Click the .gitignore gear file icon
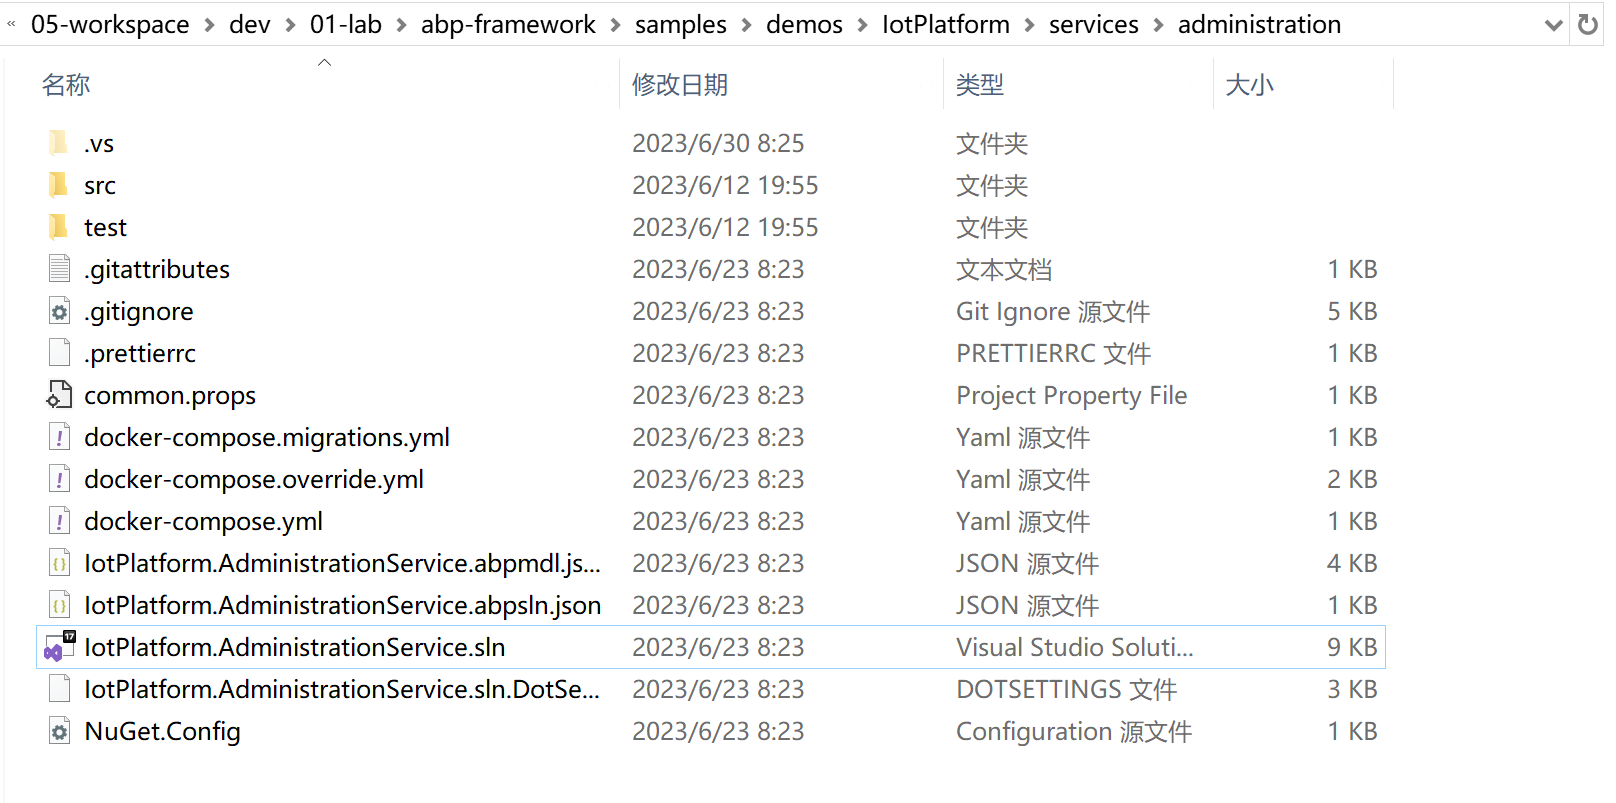Image resolution: width=1616 pixels, height=803 pixels. 59,312
